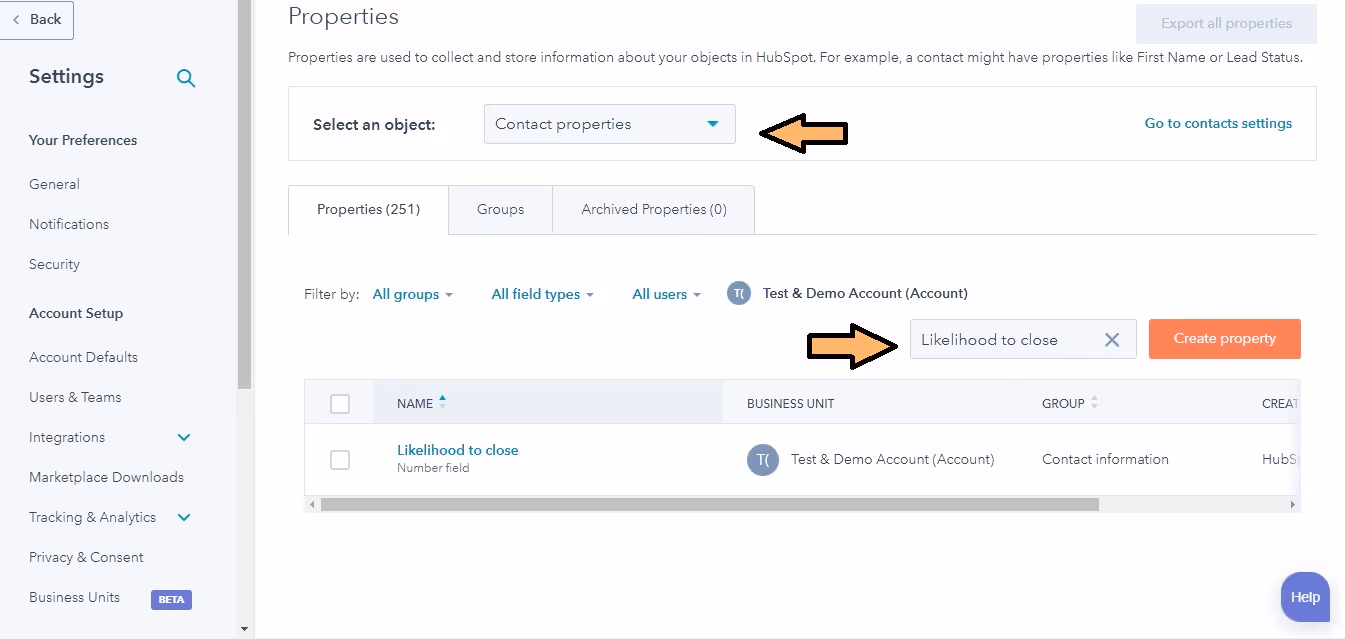Switch to the Groups tab
The width and height of the screenshot is (1345, 639).
click(x=500, y=209)
